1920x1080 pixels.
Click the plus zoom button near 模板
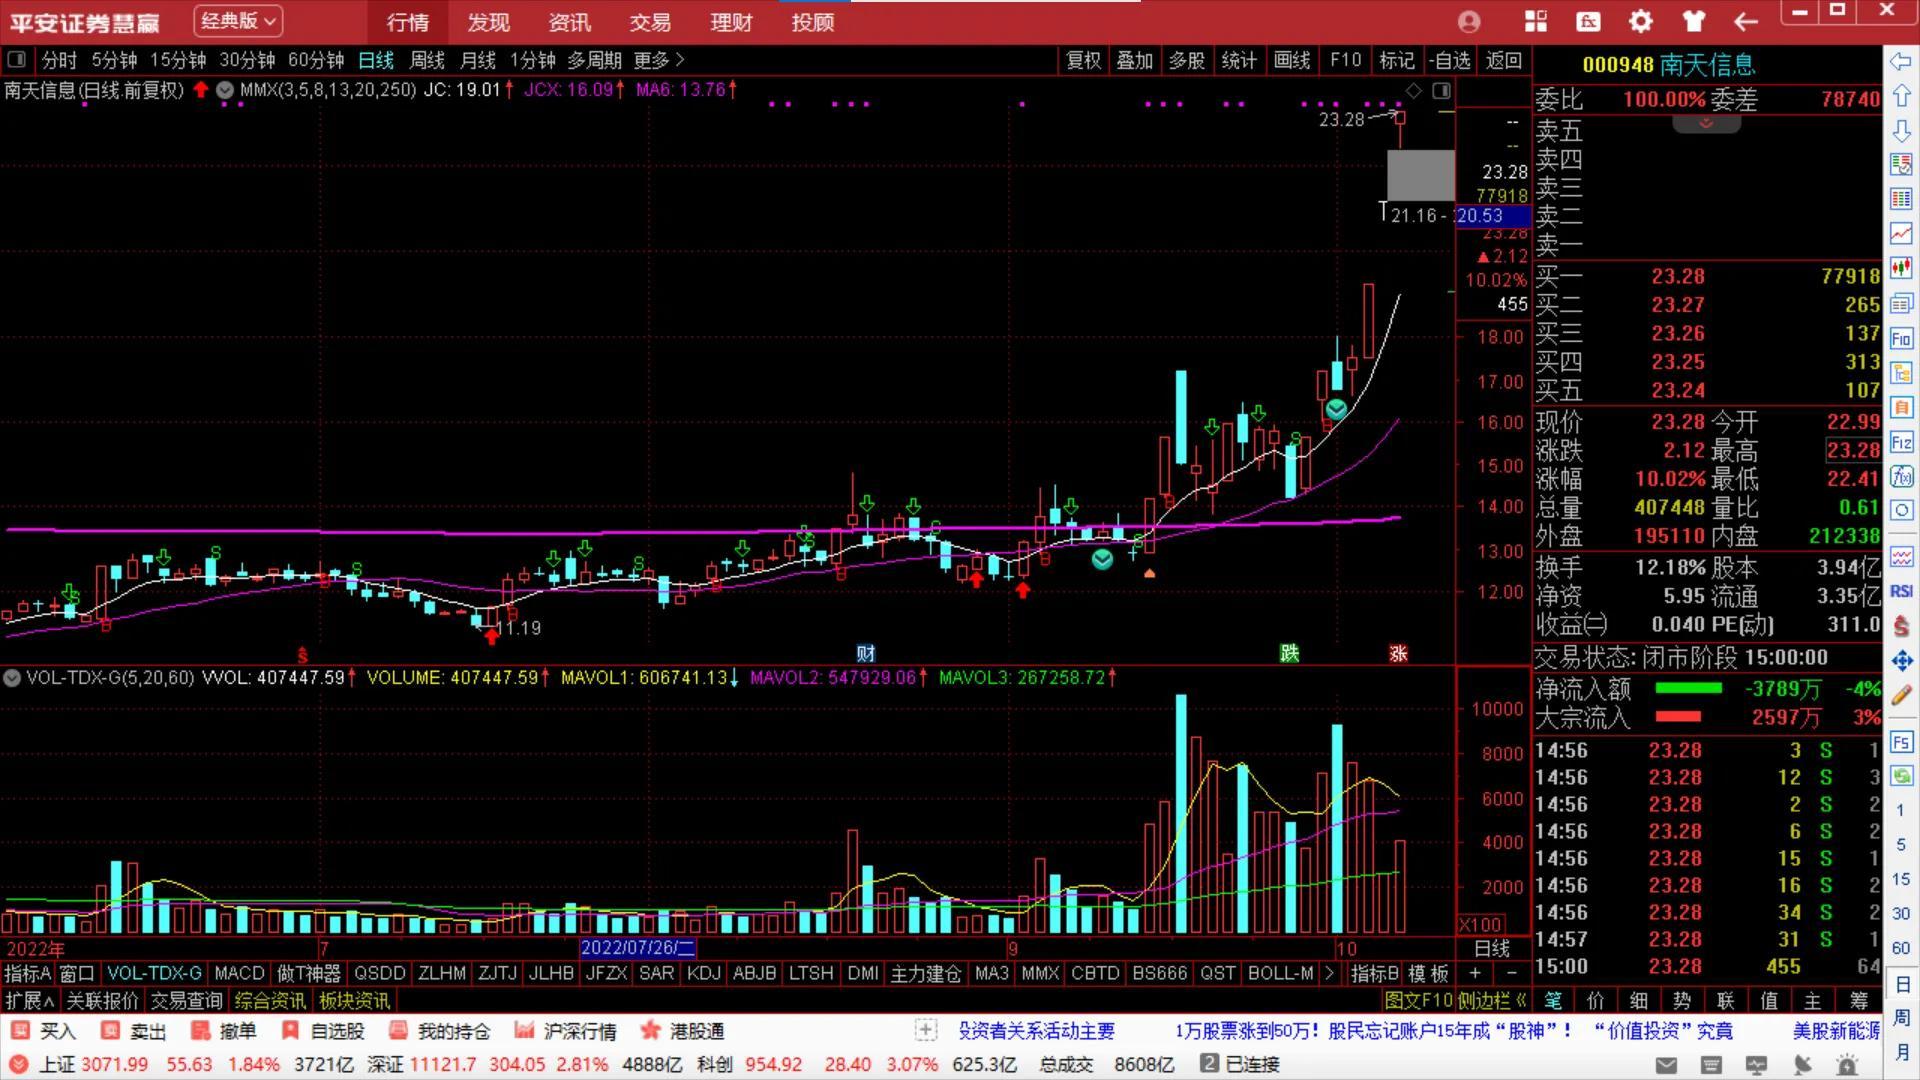[1475, 973]
